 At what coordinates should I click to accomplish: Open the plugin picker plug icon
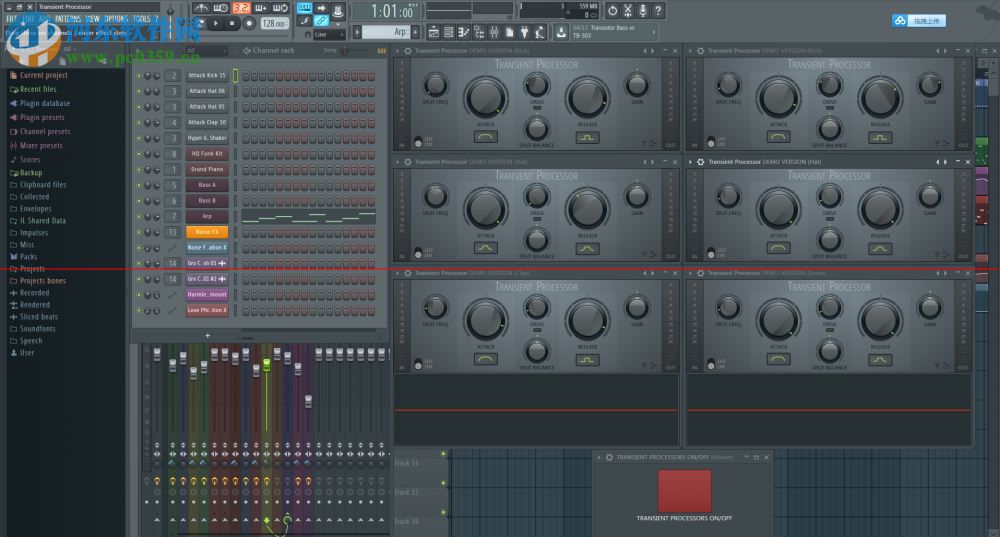(524, 32)
